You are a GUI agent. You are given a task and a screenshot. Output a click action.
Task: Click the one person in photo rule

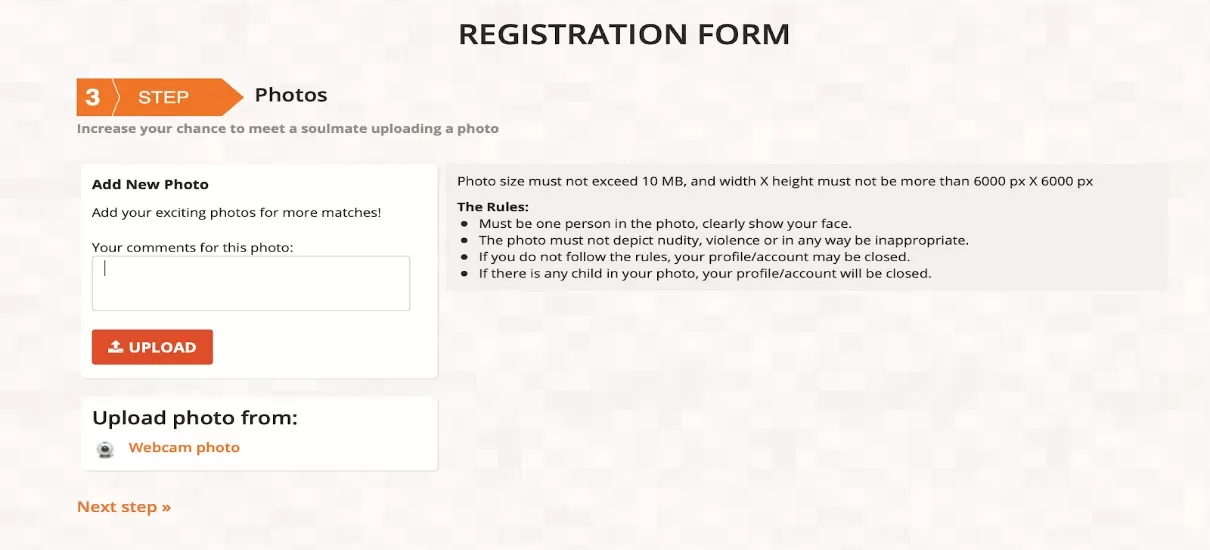tap(665, 224)
